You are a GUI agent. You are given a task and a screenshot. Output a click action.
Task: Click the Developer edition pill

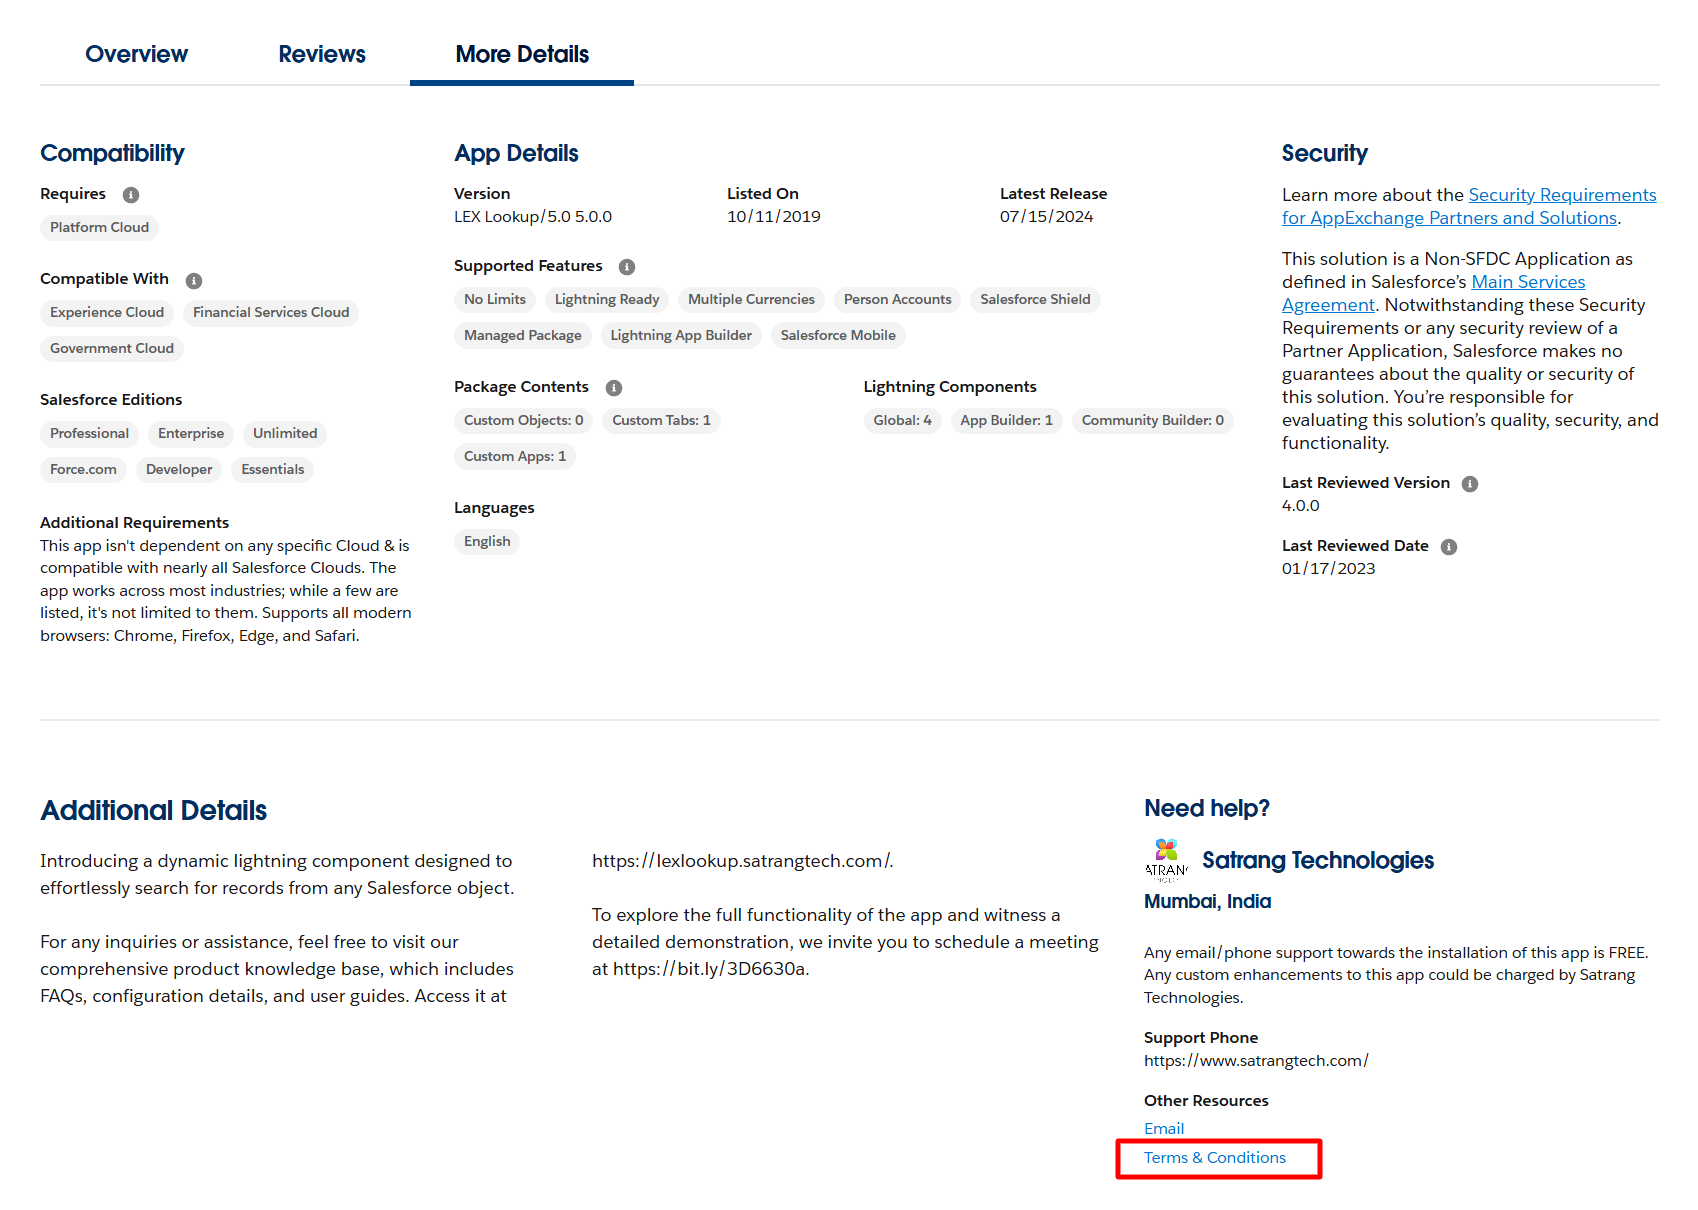tap(179, 470)
